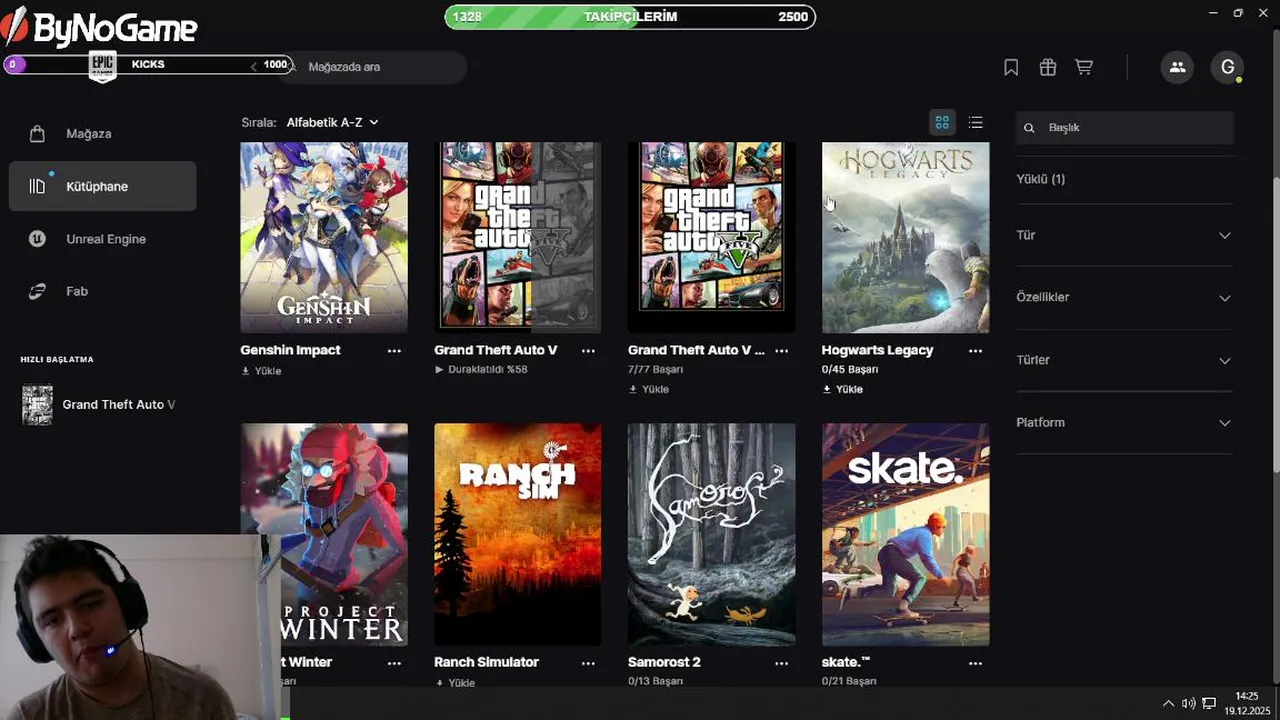
Task: Resume paused Grand Theft Auto V download
Action: [x=481, y=369]
